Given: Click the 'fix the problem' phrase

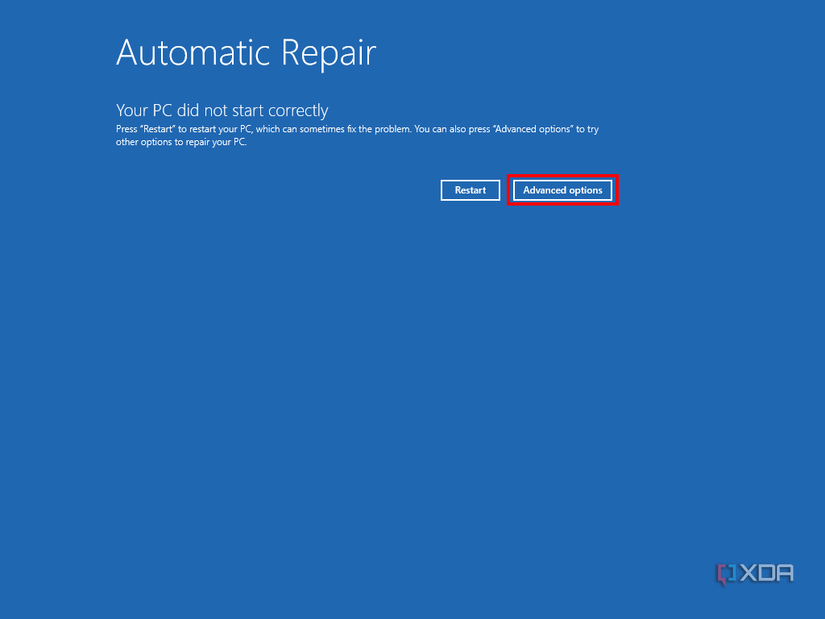Looking at the screenshot, I should (x=378, y=129).
